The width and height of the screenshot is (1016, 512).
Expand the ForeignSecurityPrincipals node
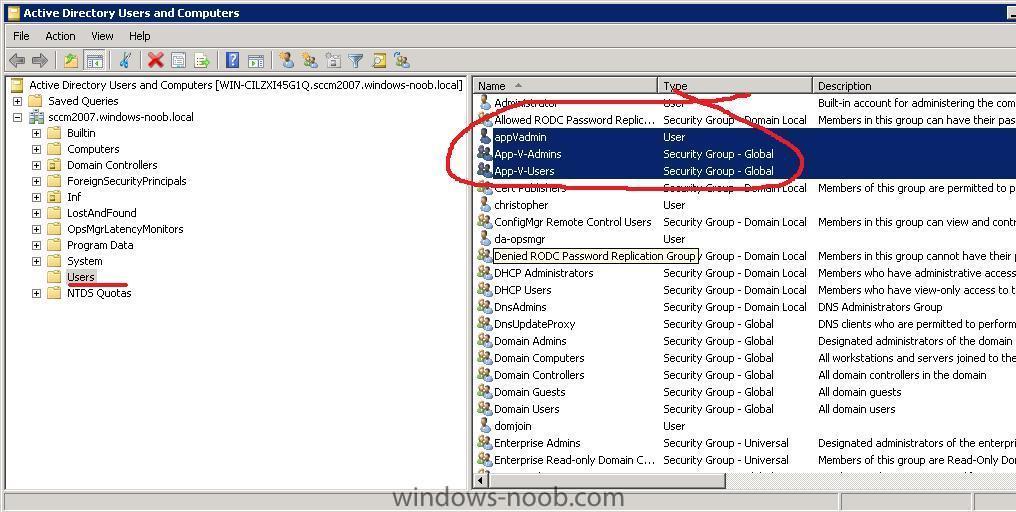pos(36,181)
